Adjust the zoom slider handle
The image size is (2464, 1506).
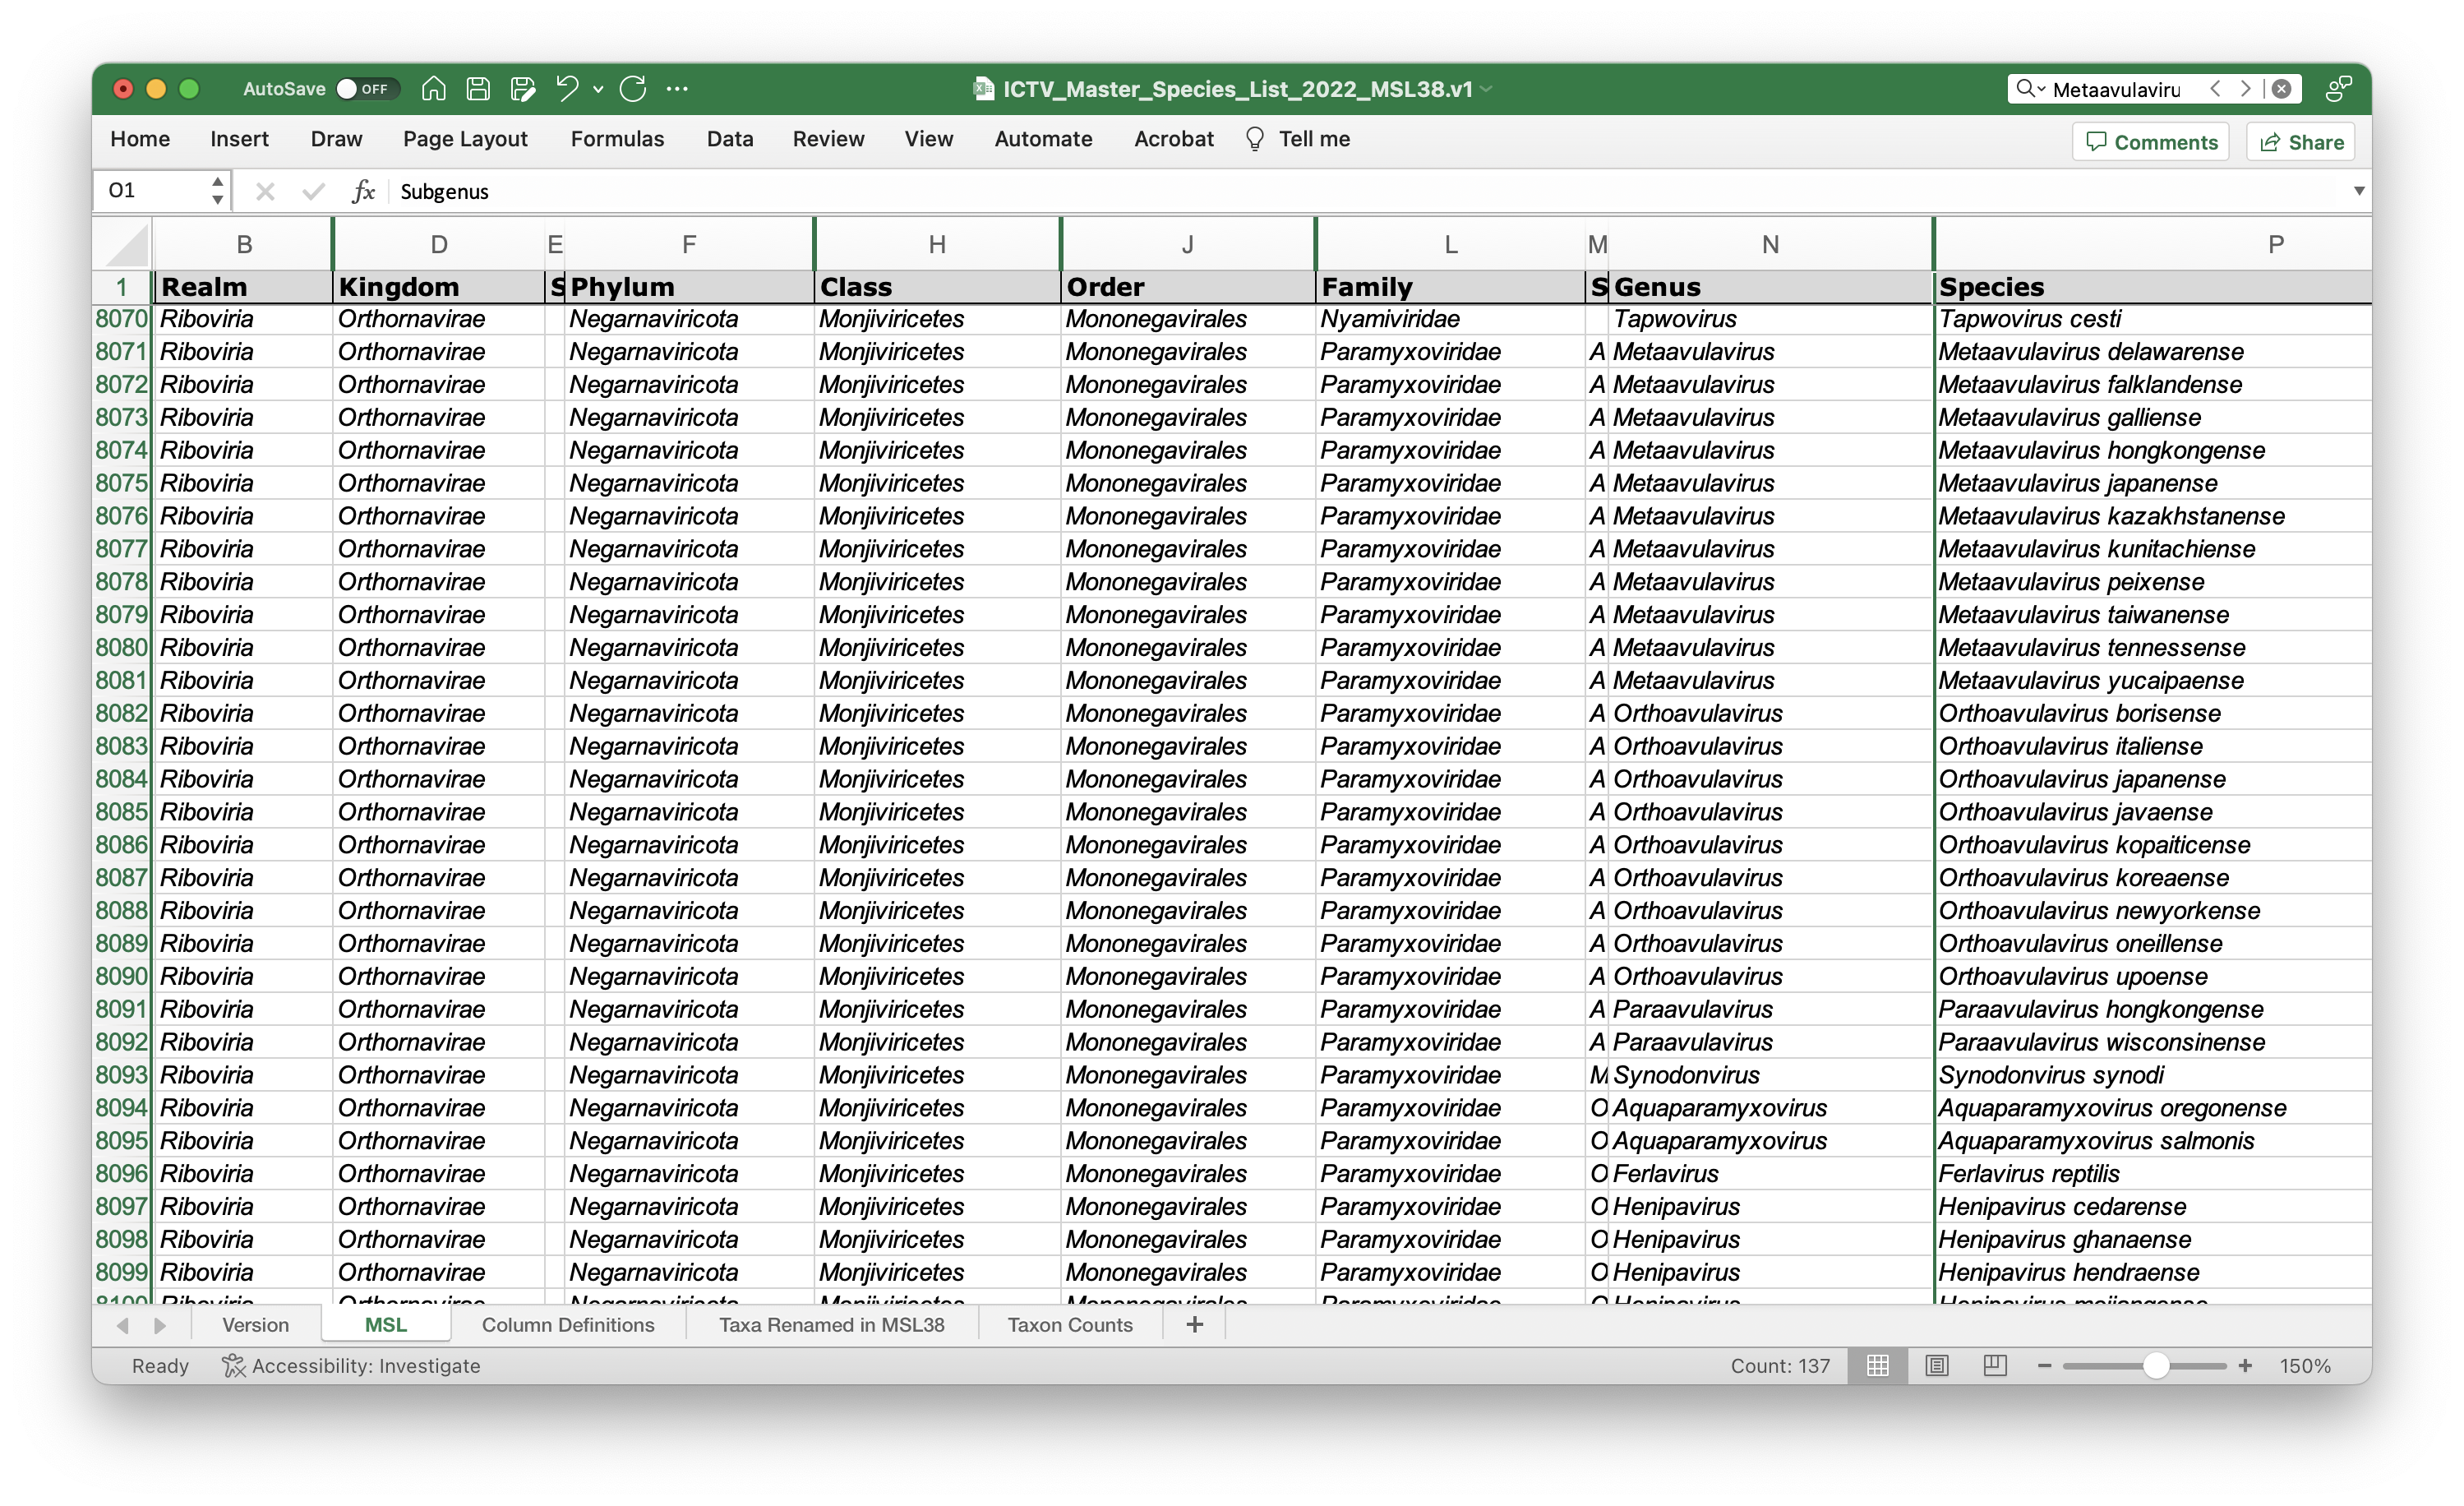[x=2155, y=1365]
